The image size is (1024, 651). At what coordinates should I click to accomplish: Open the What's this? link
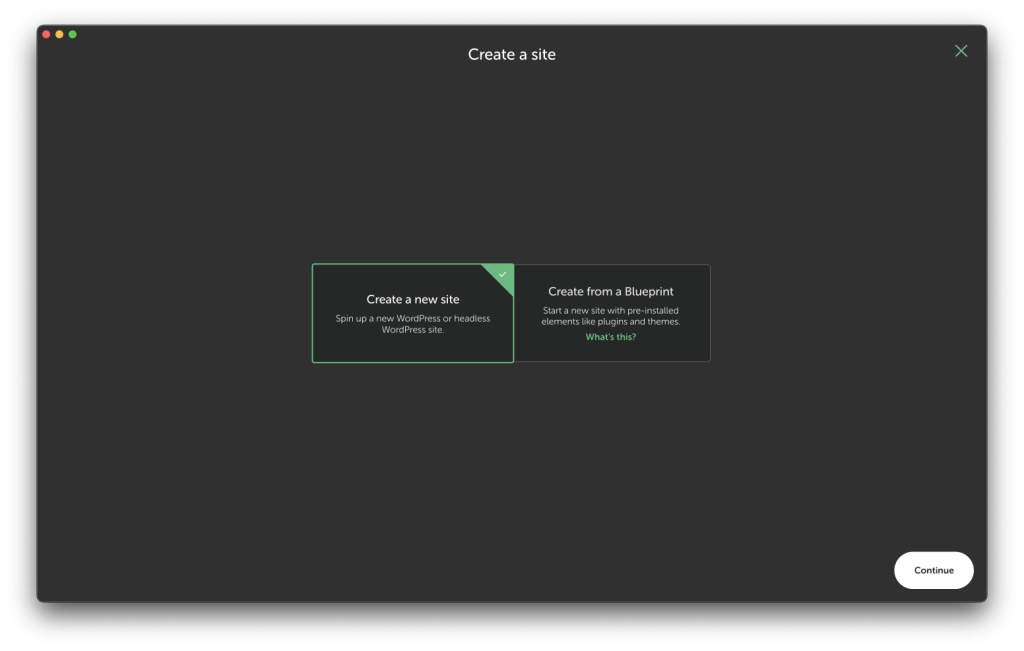(x=611, y=337)
